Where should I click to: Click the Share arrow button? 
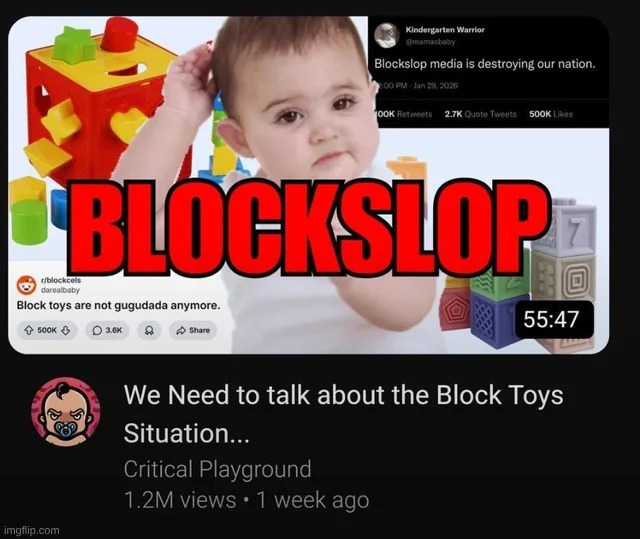click(193, 330)
